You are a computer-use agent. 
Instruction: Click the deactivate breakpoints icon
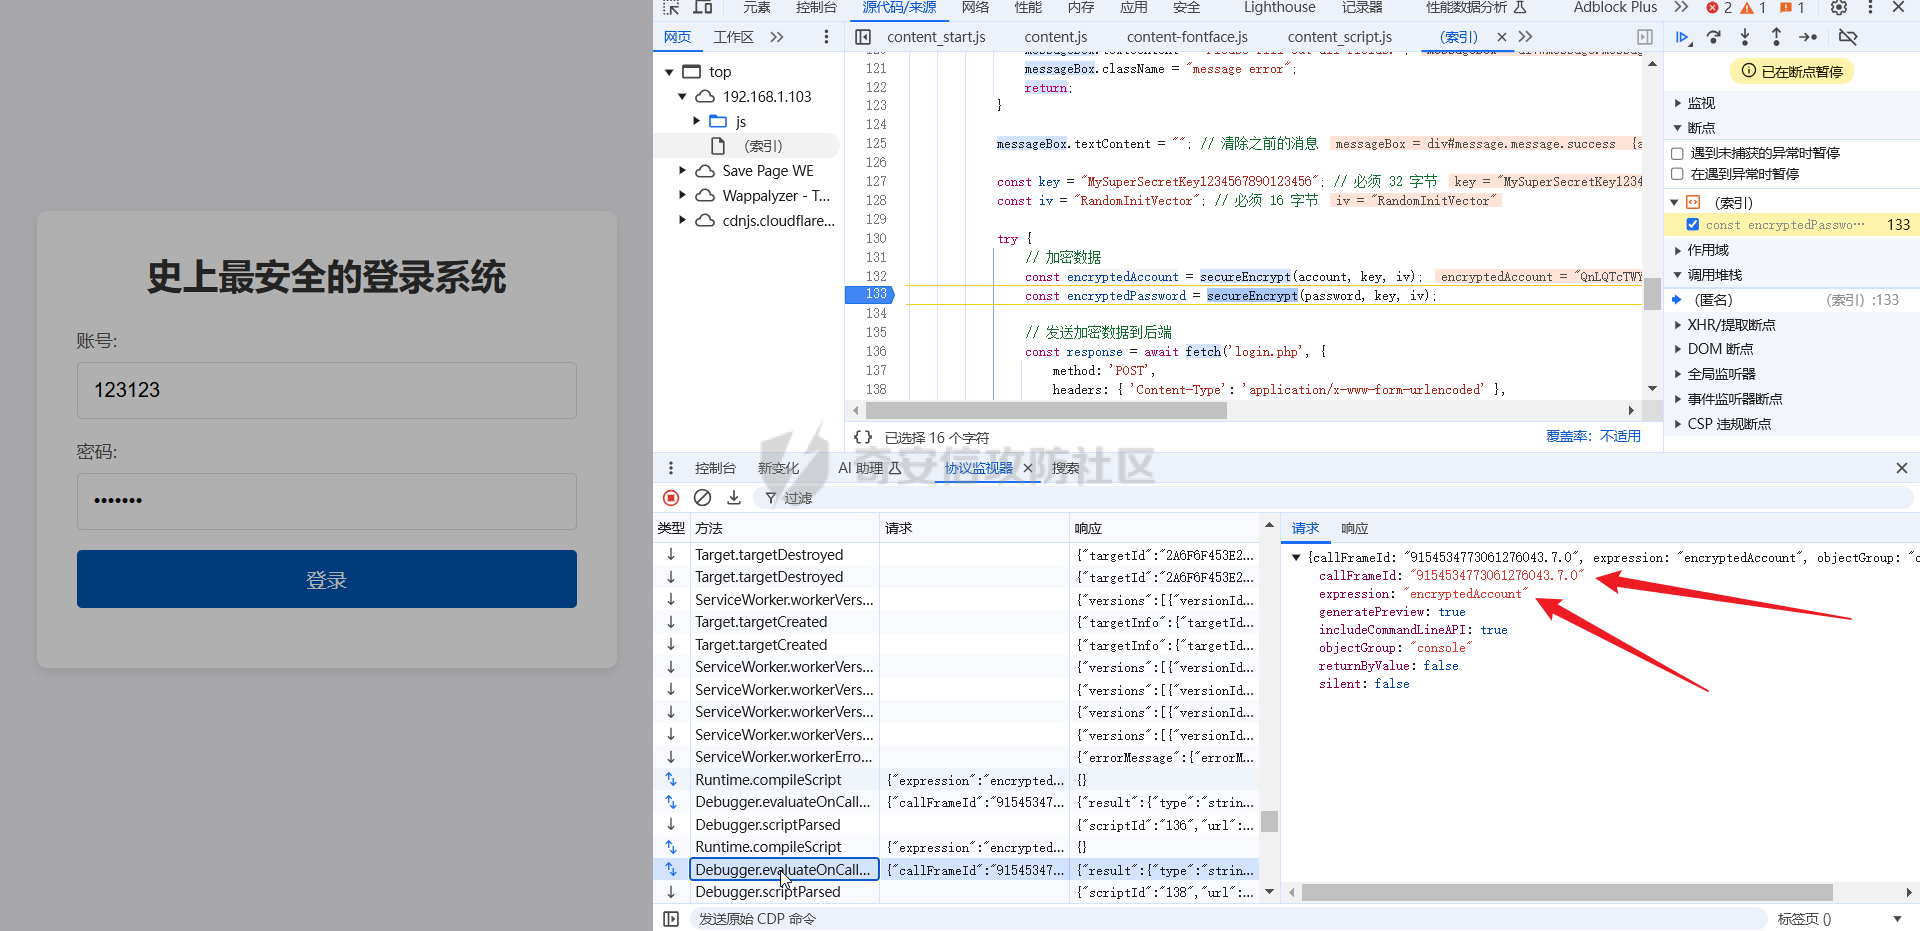click(1848, 37)
